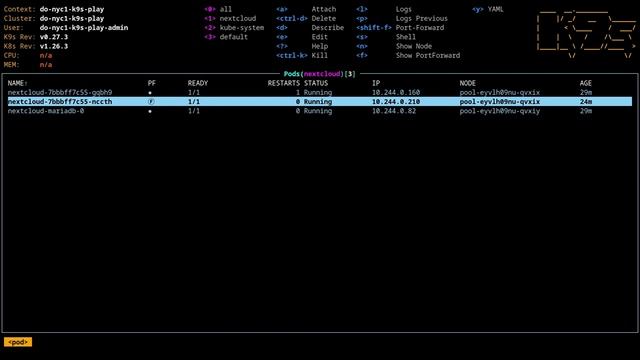Screen dimensions: 640x360
Task: Click the Edit command hint
Action: pyautogui.click(x=302, y=37)
